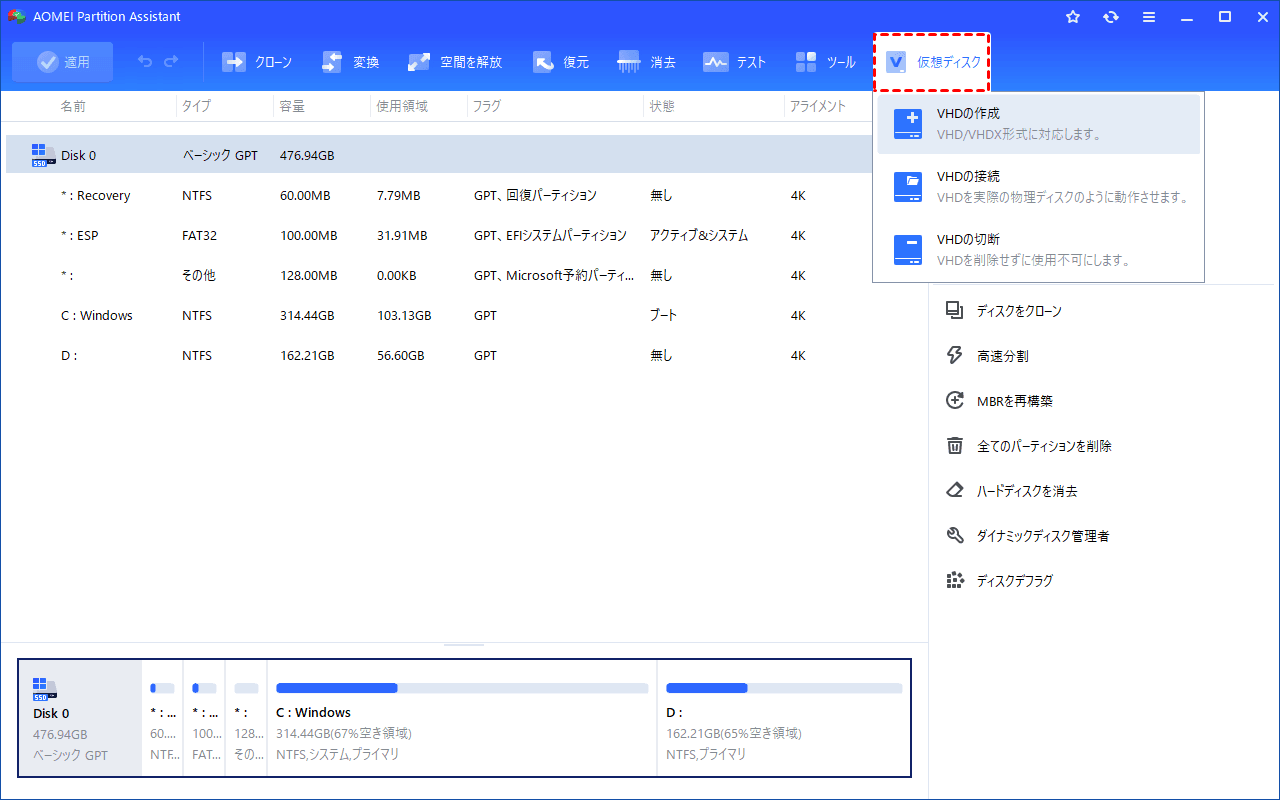
Task: Open the 消去 (Wipe) tool
Action: click(645, 61)
